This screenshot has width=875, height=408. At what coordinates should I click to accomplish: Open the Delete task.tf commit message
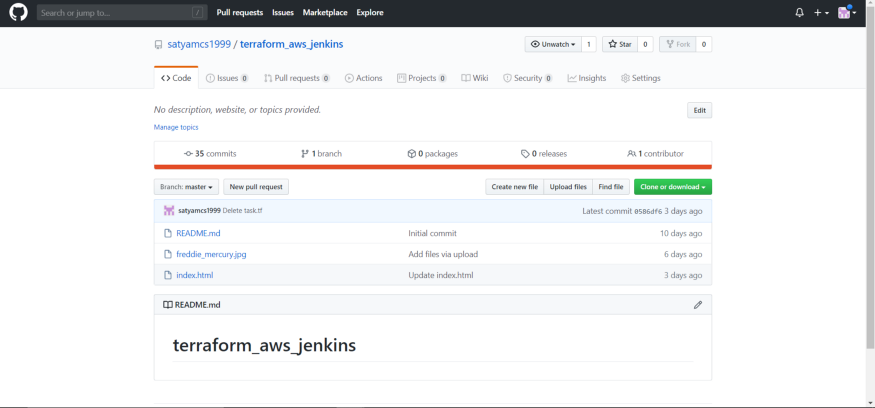coord(242,211)
